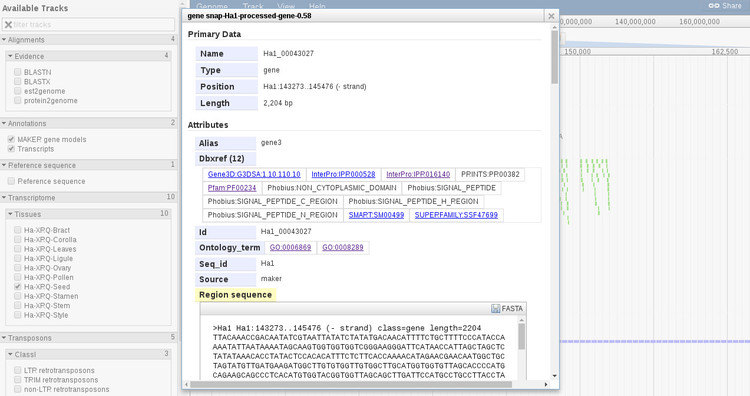This screenshot has width=750, height=396.
Task: Enable the Reference sequence track
Action: point(11,181)
